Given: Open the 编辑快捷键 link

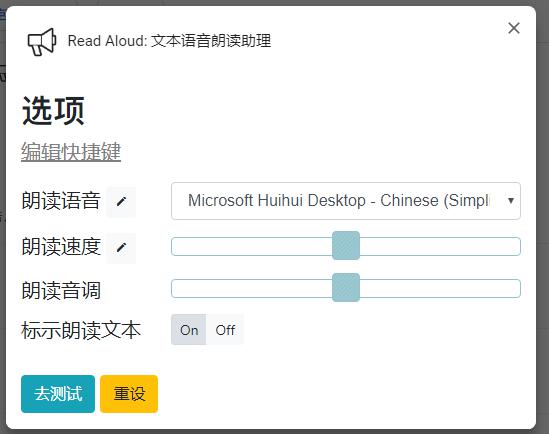Looking at the screenshot, I should 71,152.
